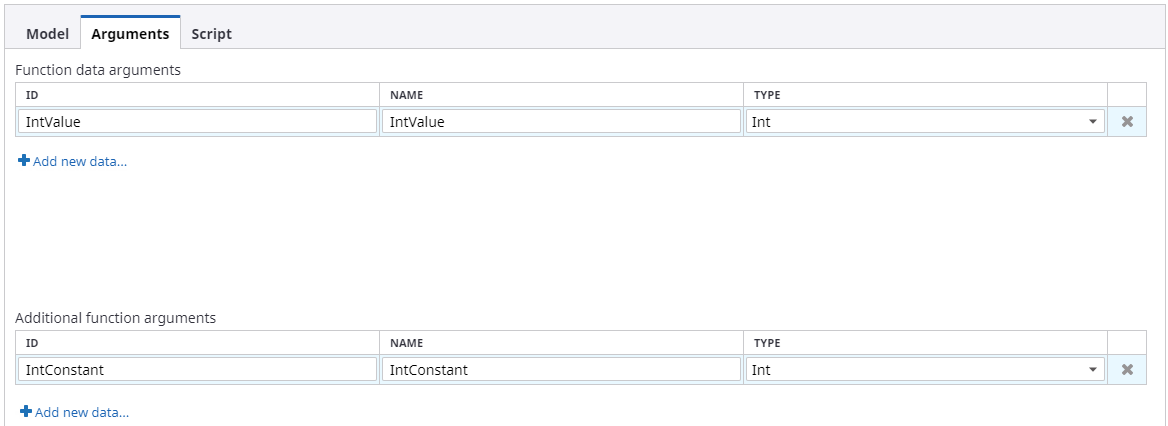The image size is (1168, 426).
Task: Remove the IntConstant argument row
Action: tap(1126, 370)
